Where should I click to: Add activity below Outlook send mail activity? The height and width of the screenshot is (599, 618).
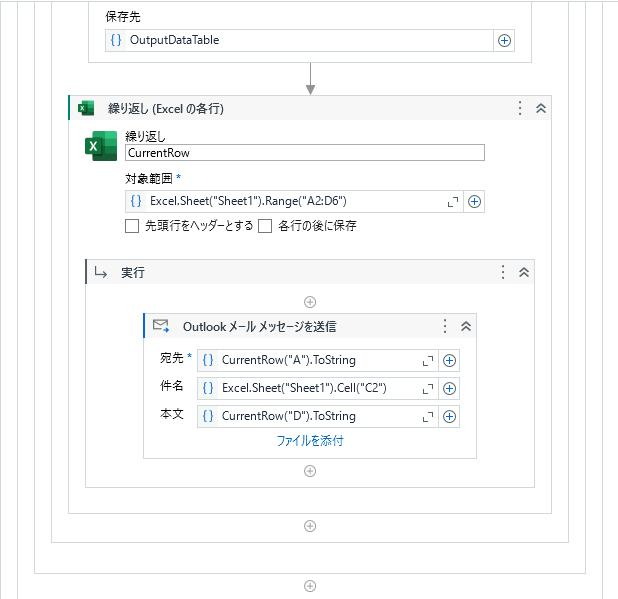tap(310, 471)
